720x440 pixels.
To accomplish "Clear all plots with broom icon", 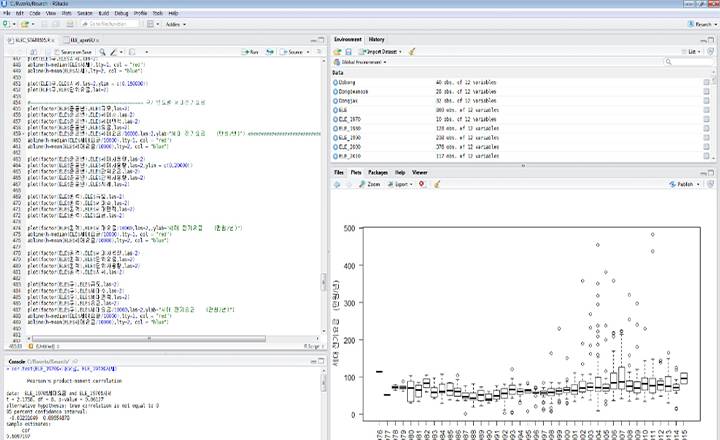I will [435, 185].
